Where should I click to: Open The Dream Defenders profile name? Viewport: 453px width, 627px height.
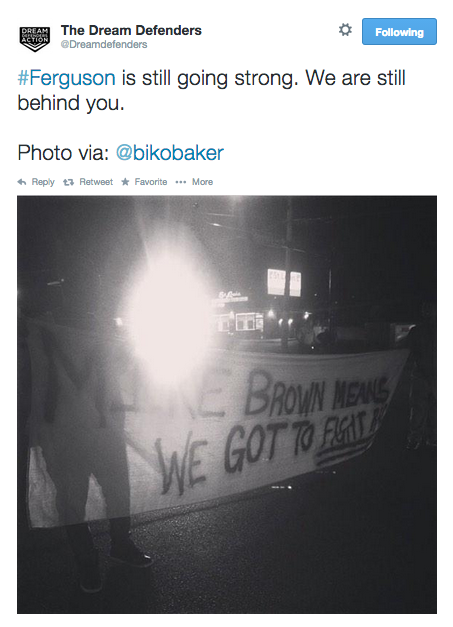[x=131, y=30]
